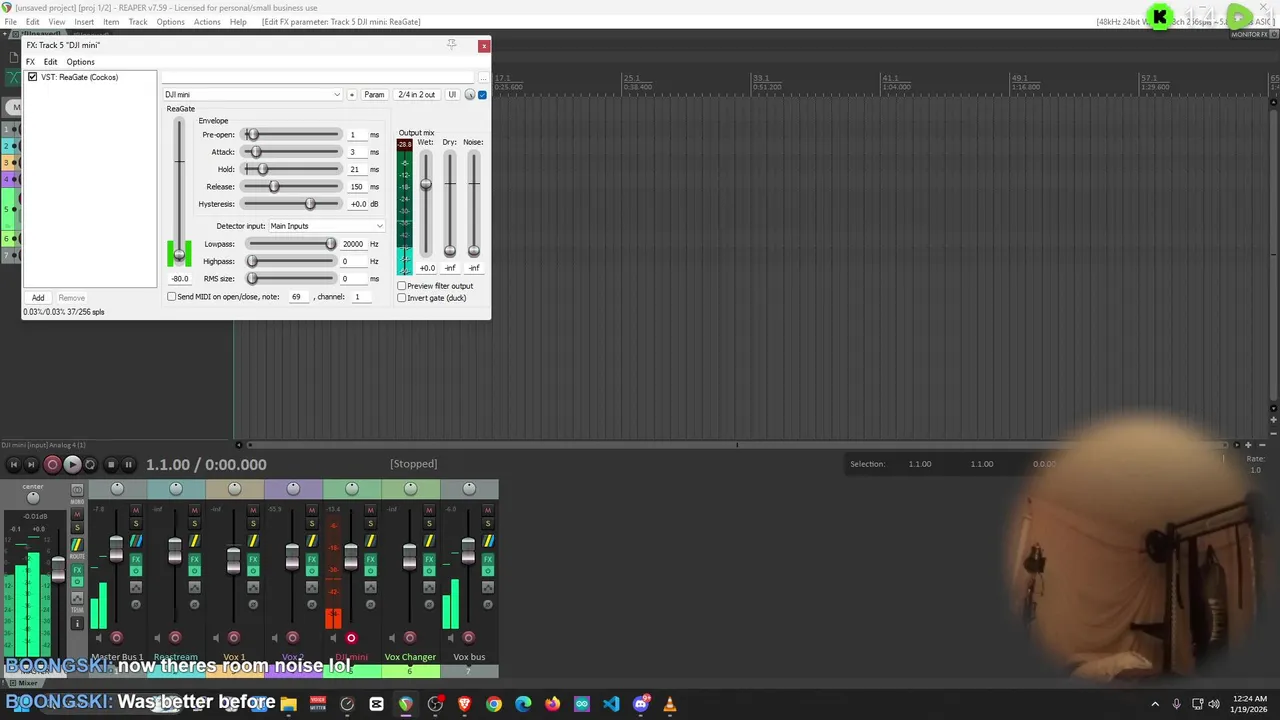The height and width of the screenshot is (720, 1280).
Task: Mute the Vox 2 mixer track
Action: [312, 510]
